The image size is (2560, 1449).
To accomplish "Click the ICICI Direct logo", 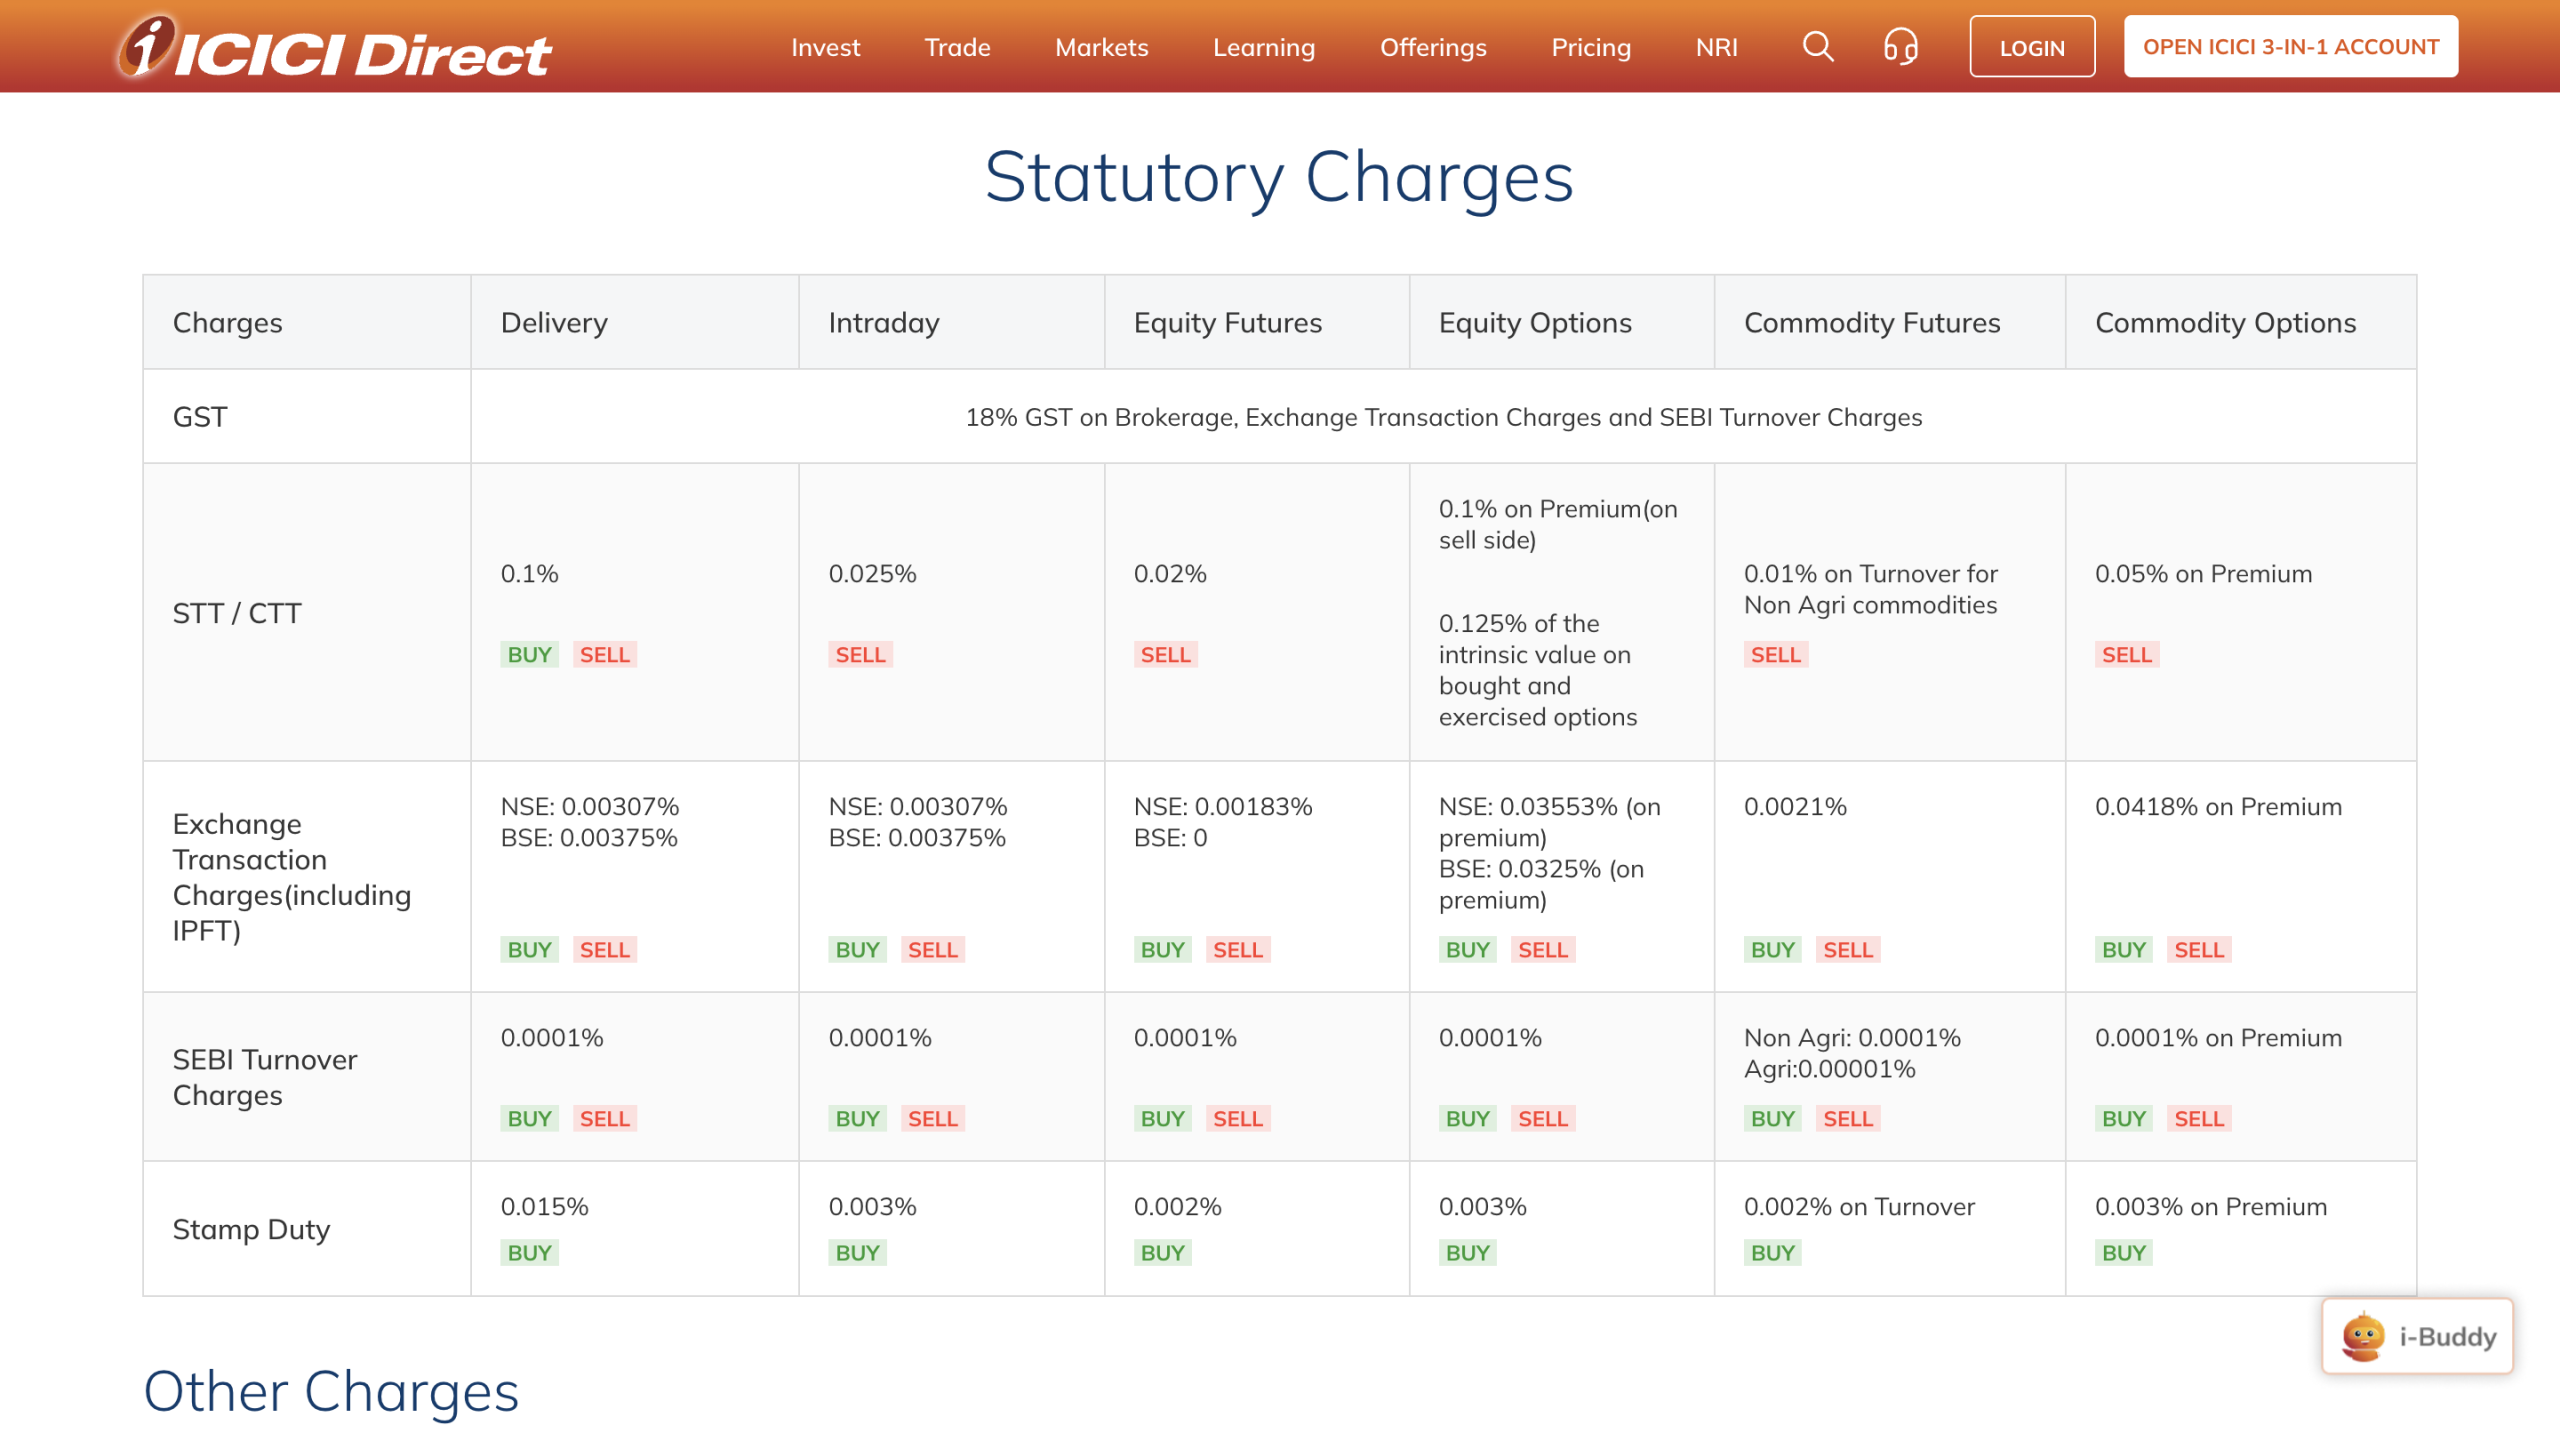I will 333,47.
